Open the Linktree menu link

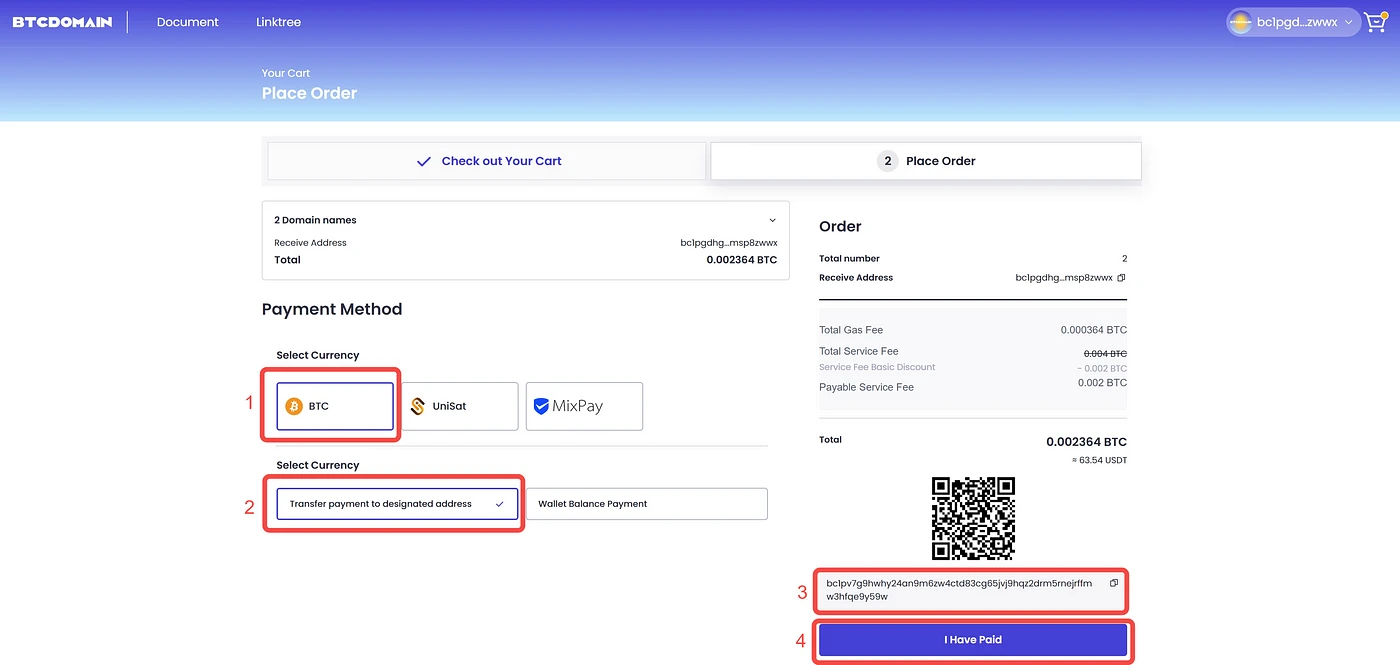tap(278, 22)
